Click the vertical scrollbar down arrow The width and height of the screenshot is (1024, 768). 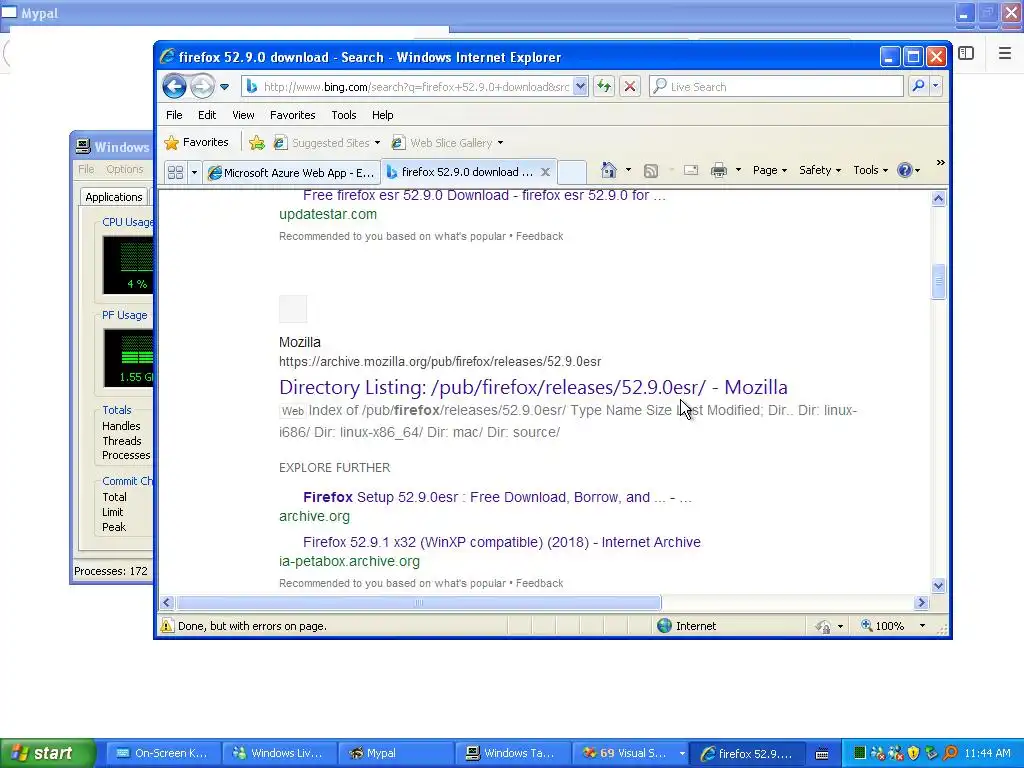(938, 586)
